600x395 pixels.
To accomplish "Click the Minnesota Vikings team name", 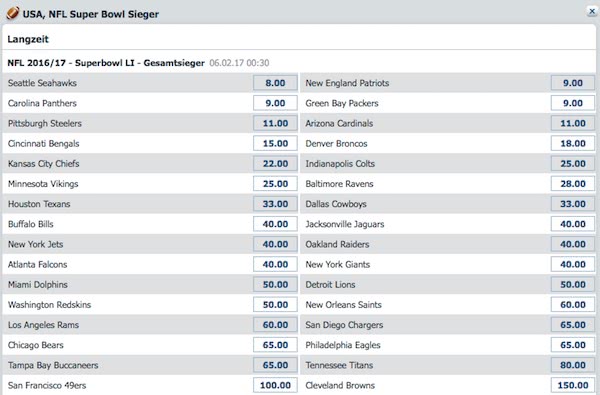I will (43, 184).
